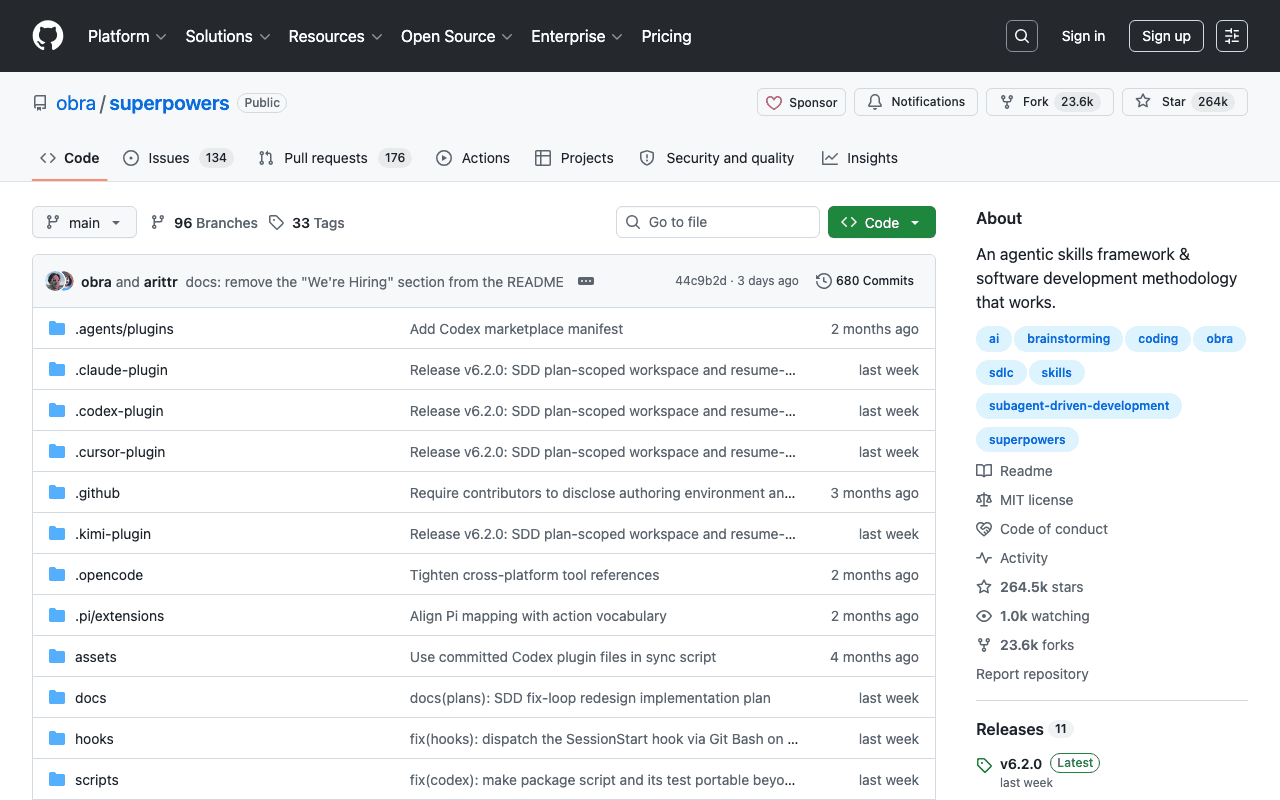The height and width of the screenshot is (800, 1280).
Task: Open the main branch selector dropdown
Action: pyautogui.click(x=84, y=222)
